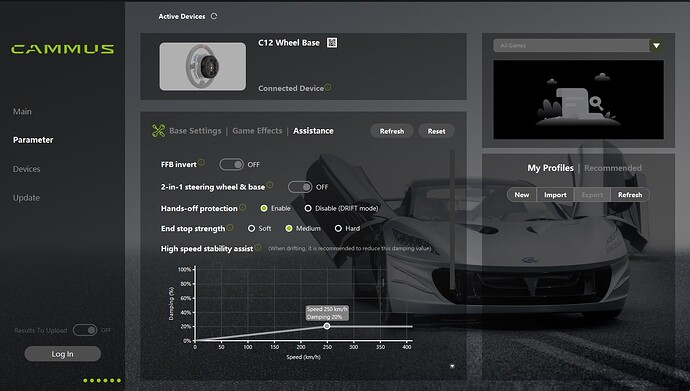Set End stop strength to Hard
This screenshot has height=391, width=690.
(338, 229)
